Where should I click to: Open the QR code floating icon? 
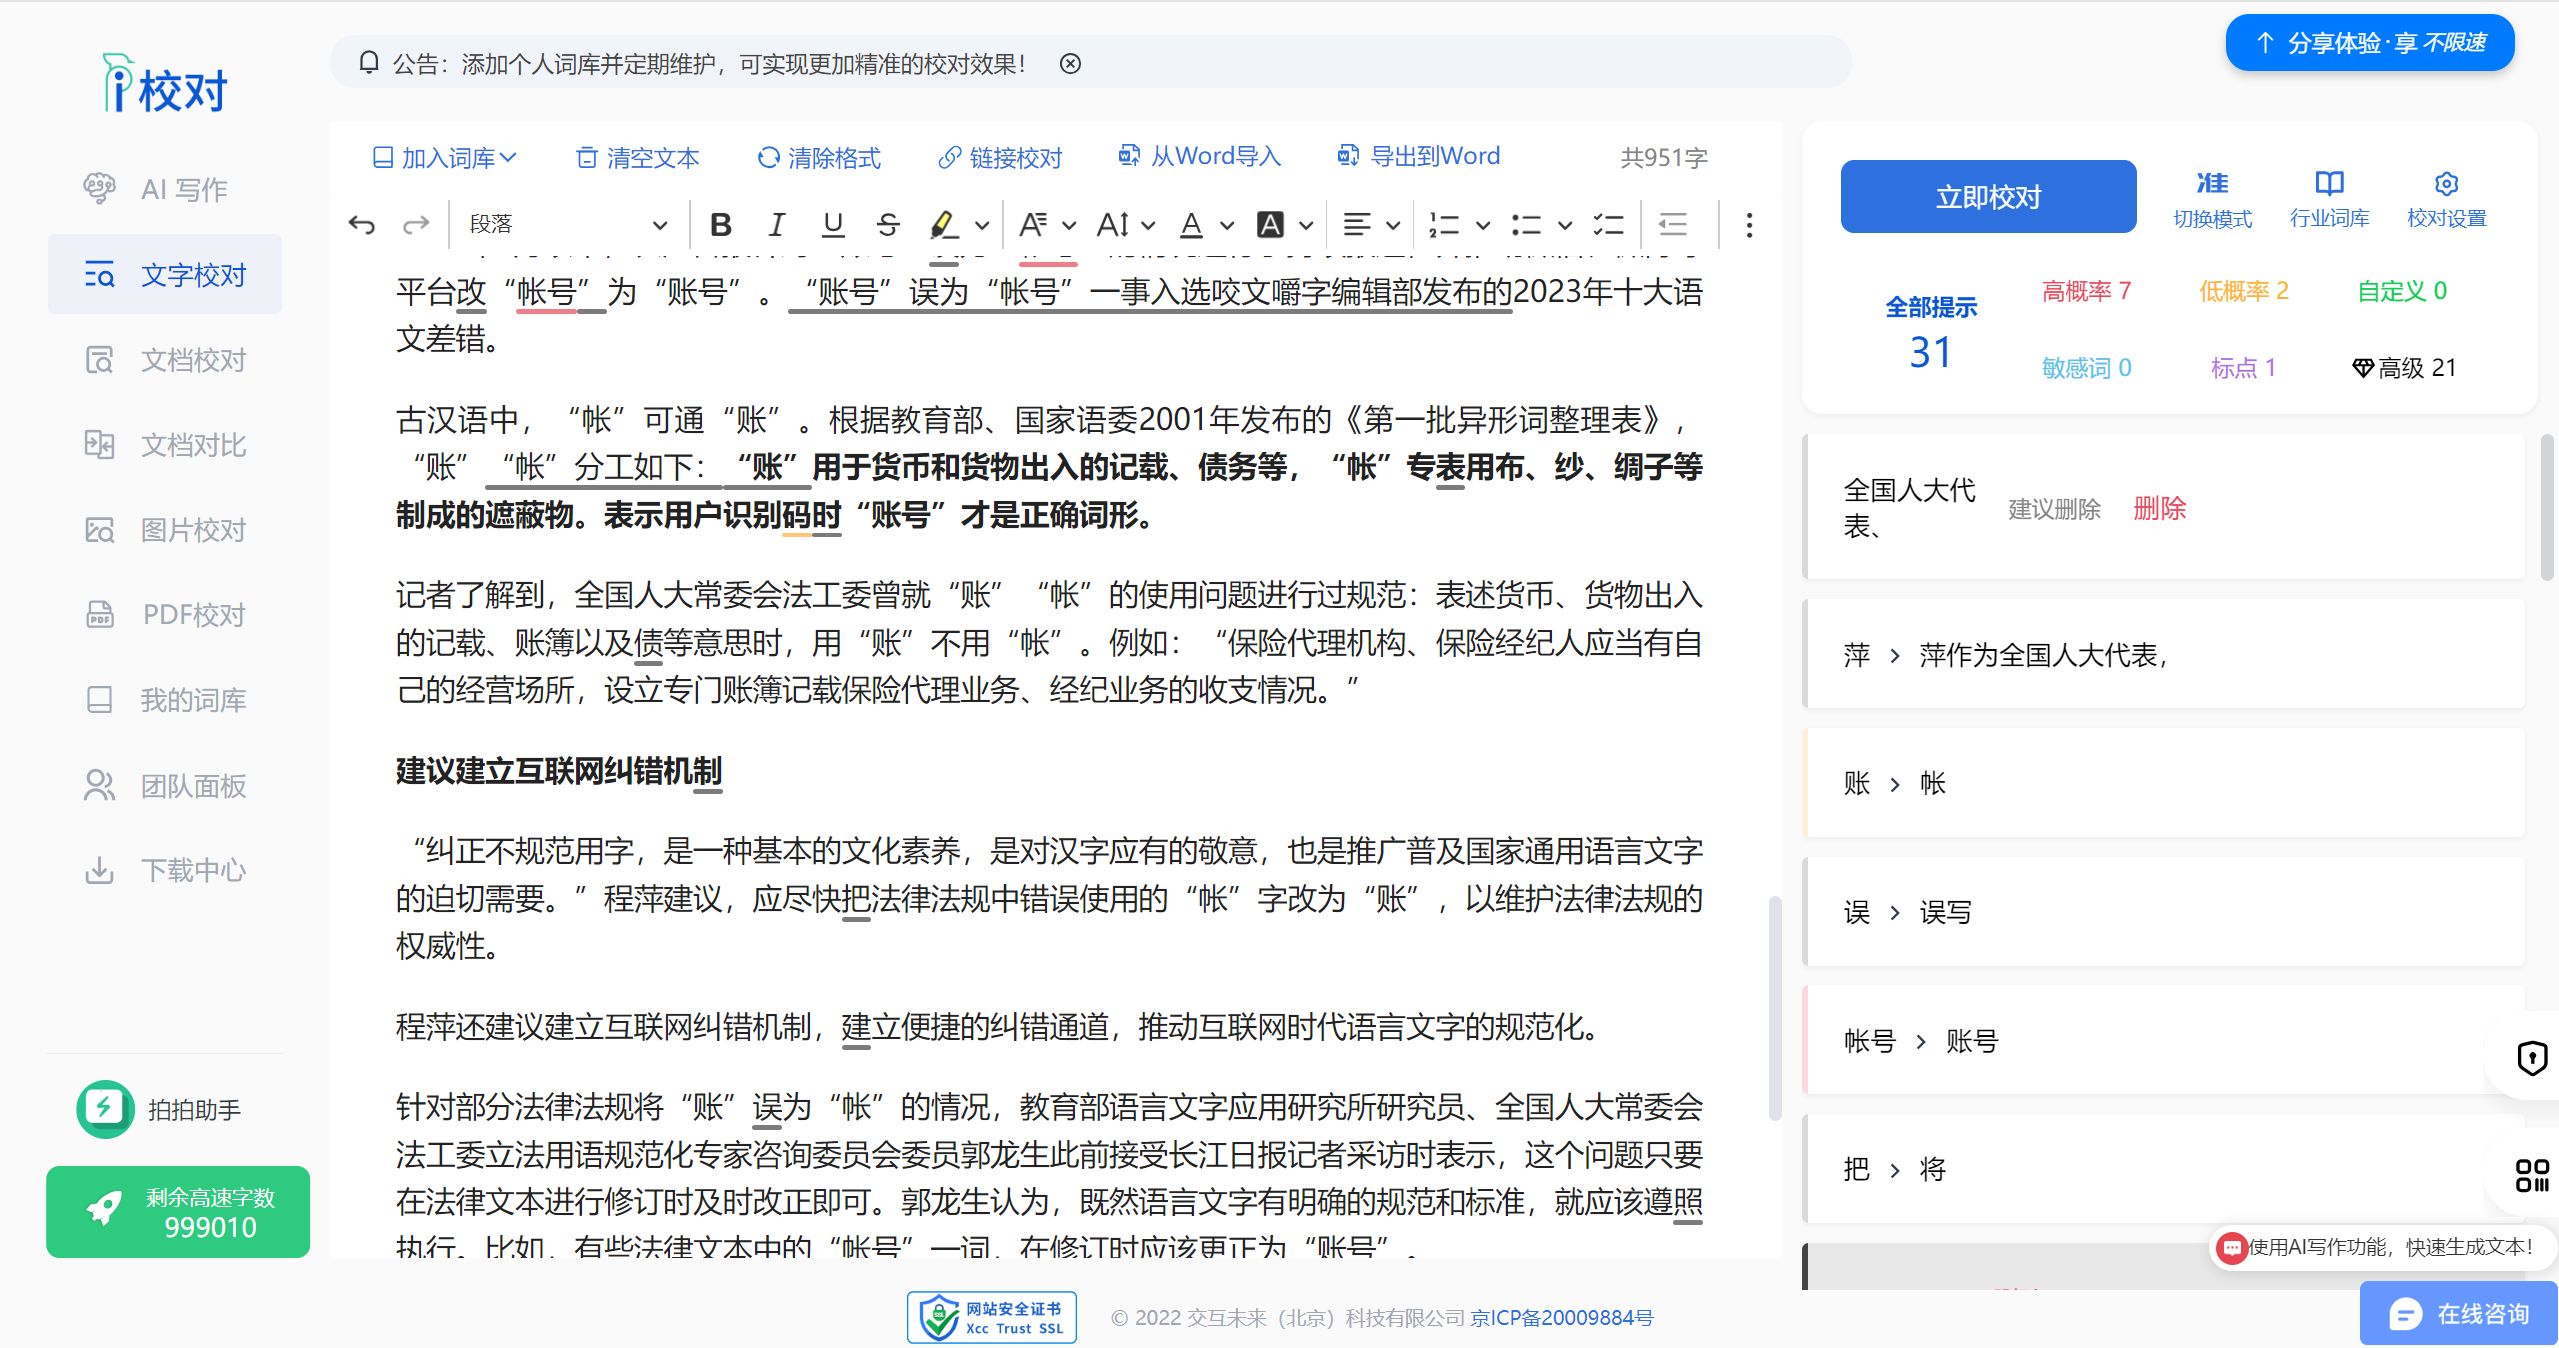click(2532, 1175)
